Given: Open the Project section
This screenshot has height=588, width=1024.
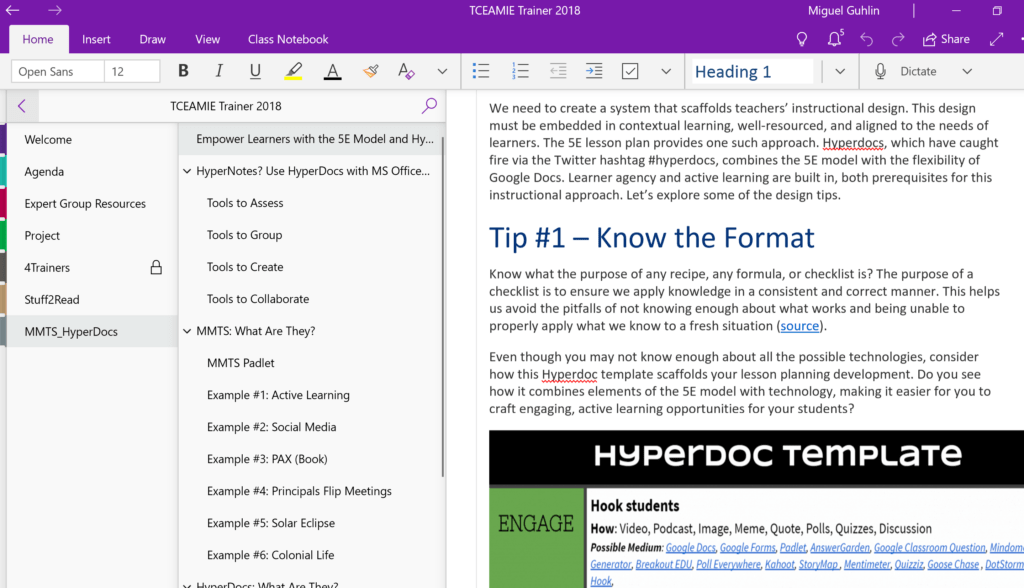Looking at the screenshot, I should click(92, 235).
